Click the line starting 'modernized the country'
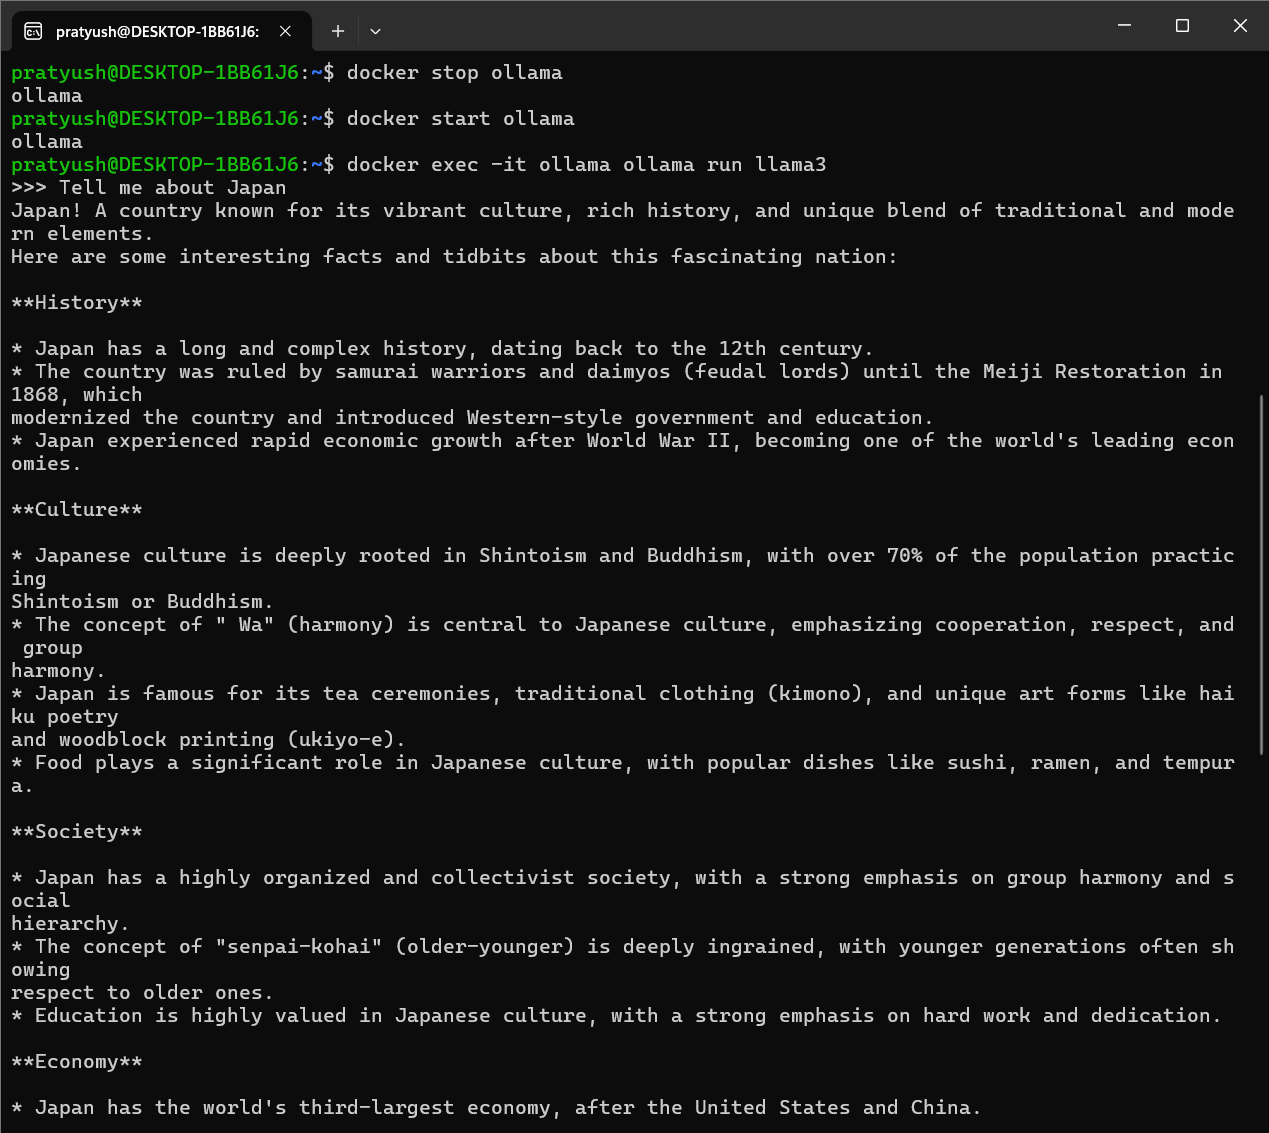Screen dimensions: 1269x1133 tap(472, 417)
